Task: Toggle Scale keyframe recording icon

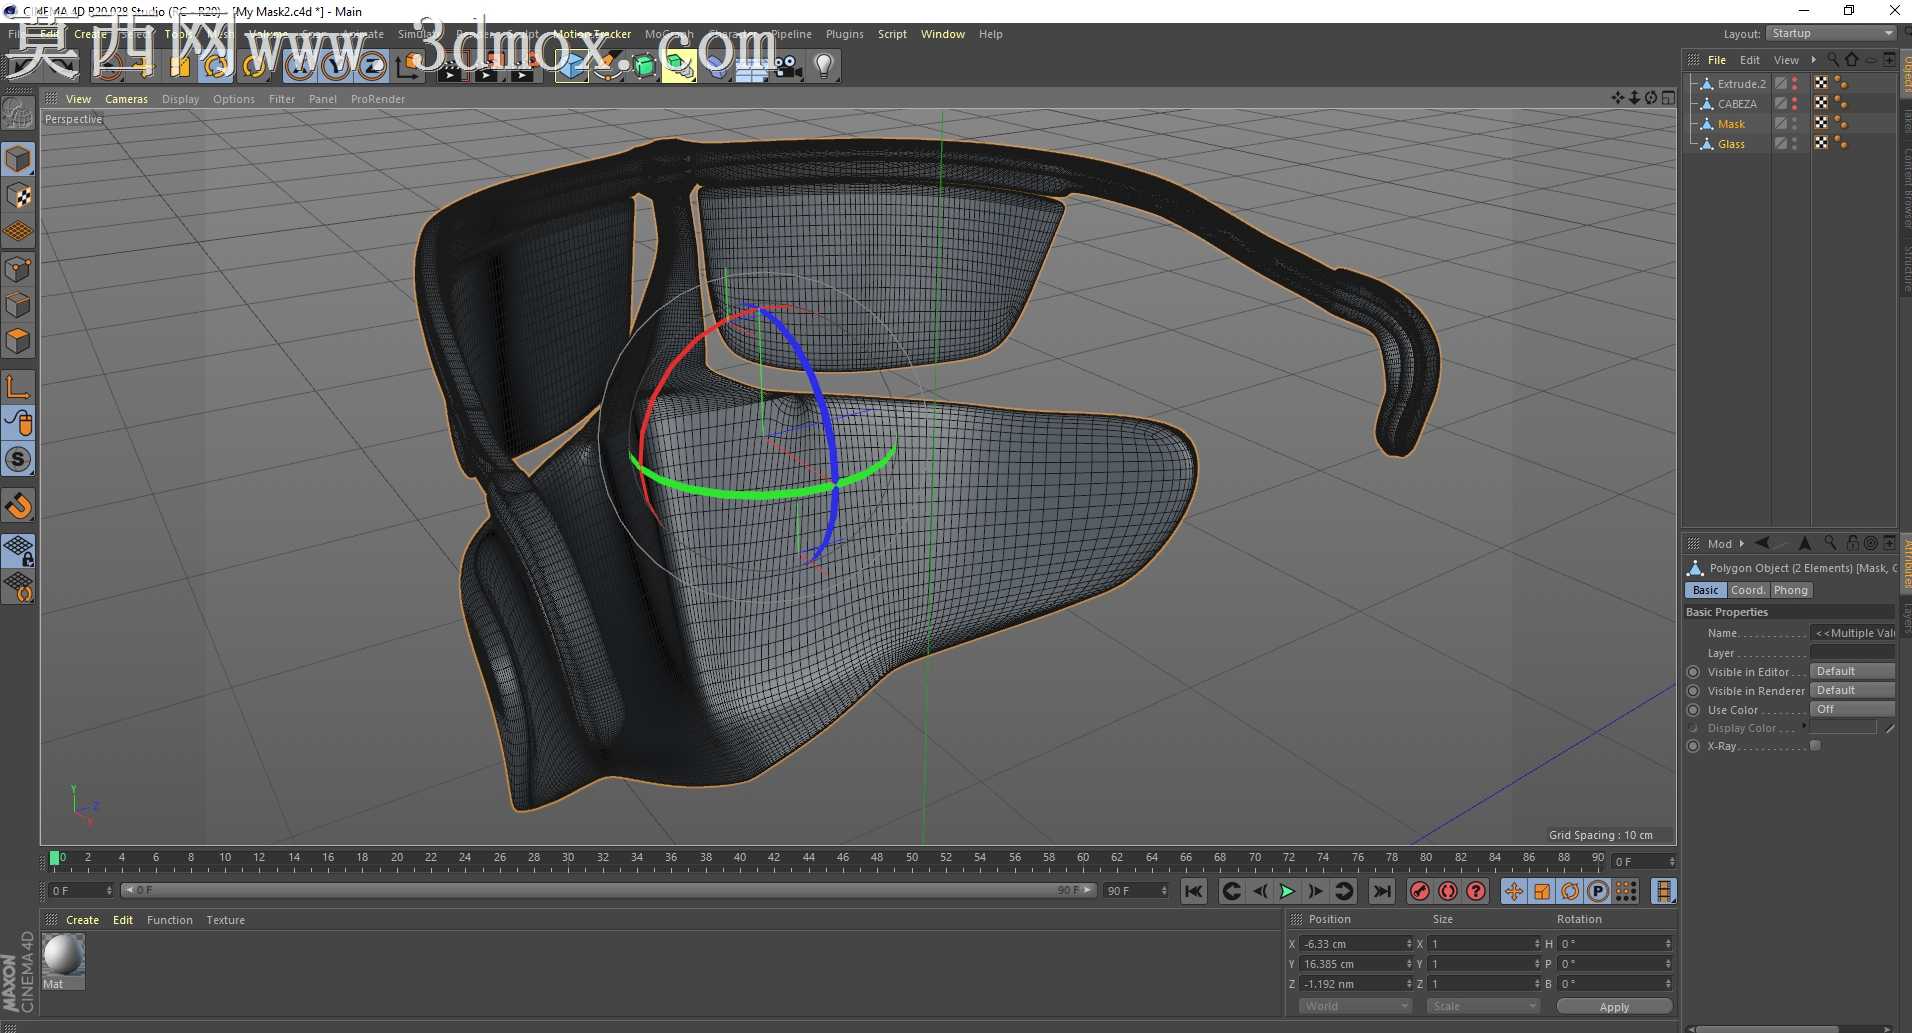Action: [1542, 891]
